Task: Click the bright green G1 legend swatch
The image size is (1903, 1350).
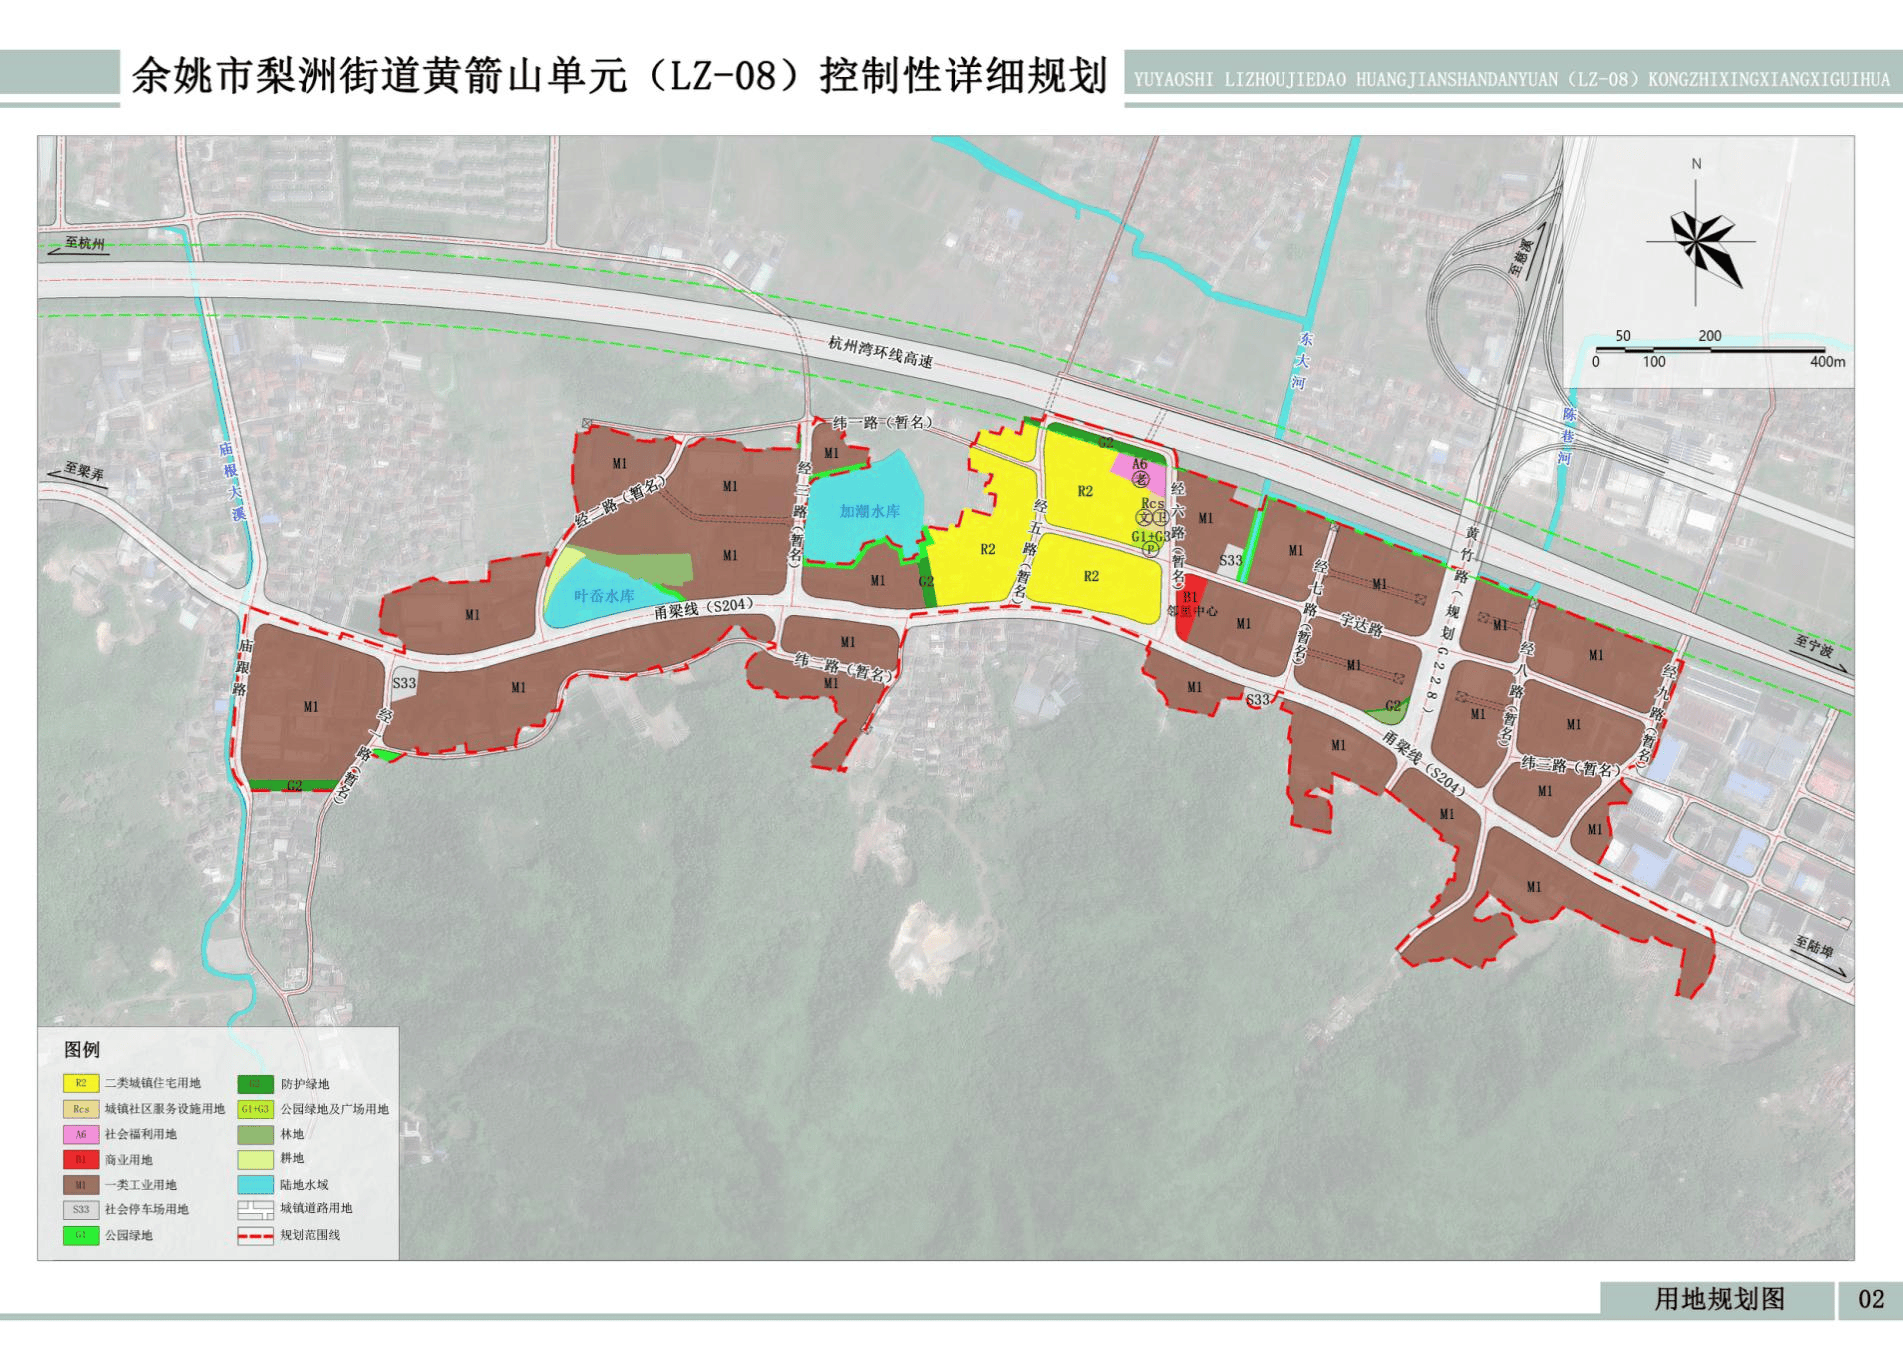Action: click(81, 1236)
